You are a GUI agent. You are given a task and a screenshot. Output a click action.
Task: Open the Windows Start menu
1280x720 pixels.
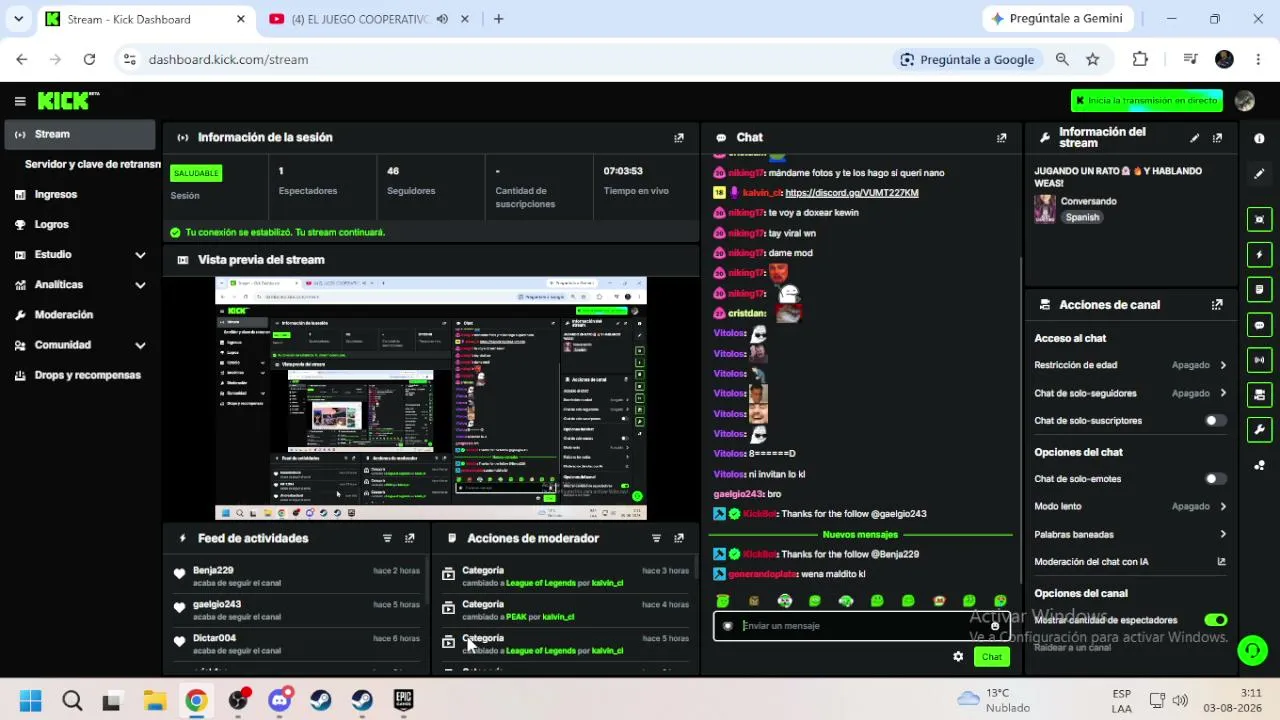click(30, 701)
